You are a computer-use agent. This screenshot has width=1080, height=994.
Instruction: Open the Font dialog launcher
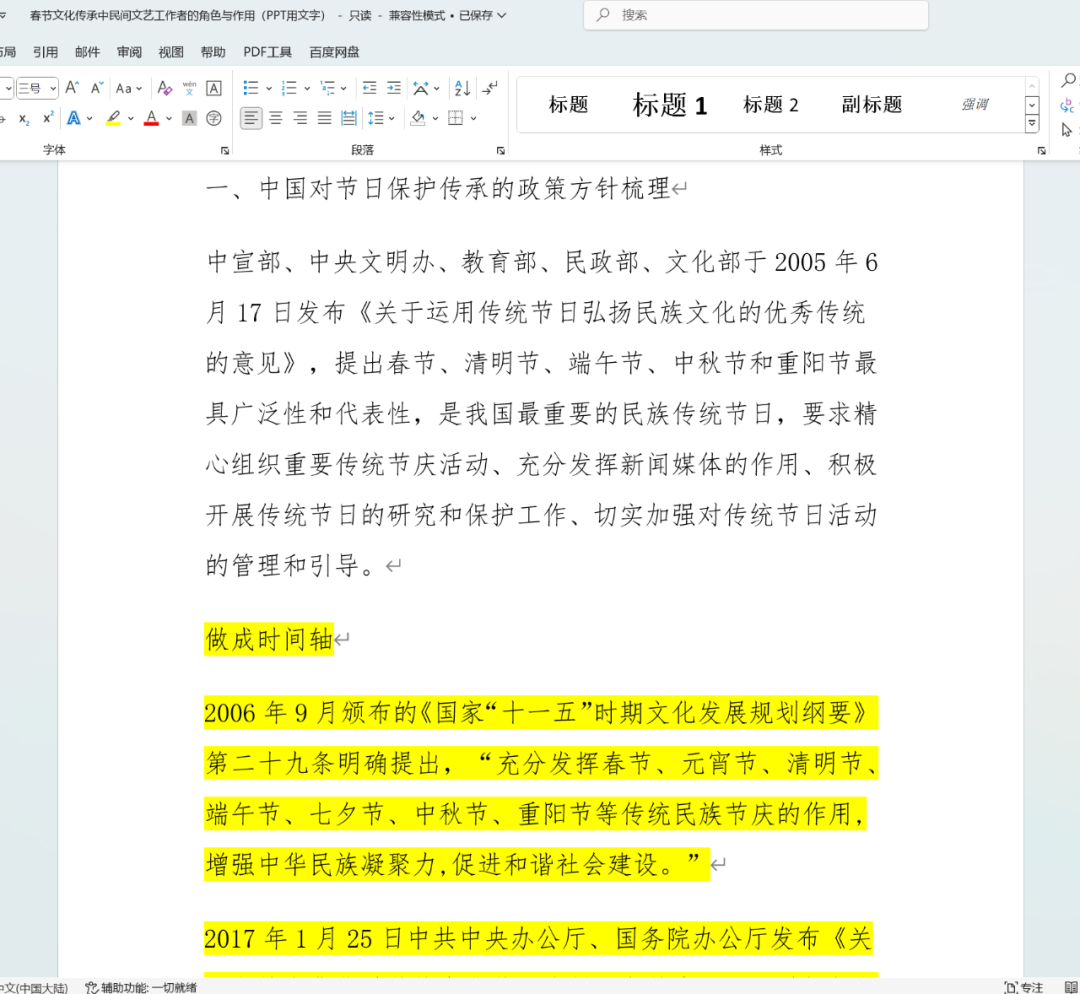tap(225, 150)
